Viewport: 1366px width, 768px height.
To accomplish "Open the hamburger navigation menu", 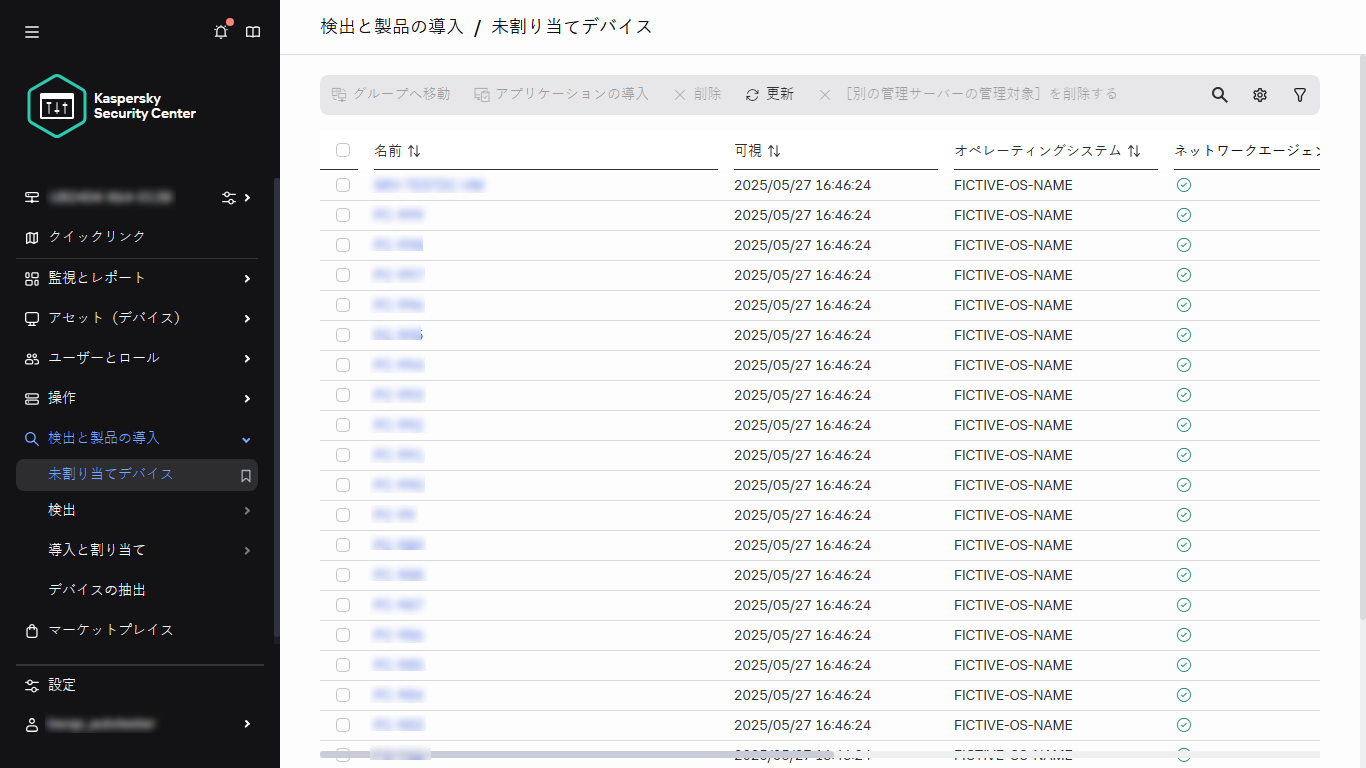I will tap(31, 31).
